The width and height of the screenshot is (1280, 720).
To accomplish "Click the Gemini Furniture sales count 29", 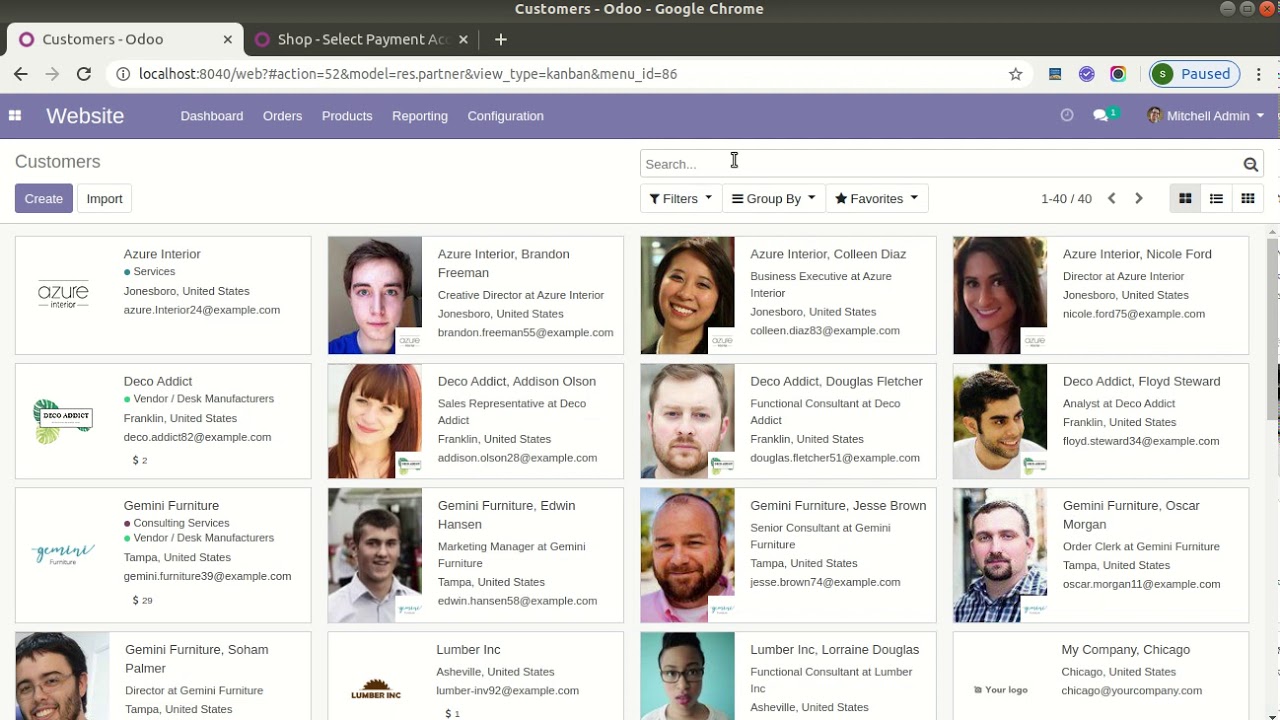I will tap(142, 601).
